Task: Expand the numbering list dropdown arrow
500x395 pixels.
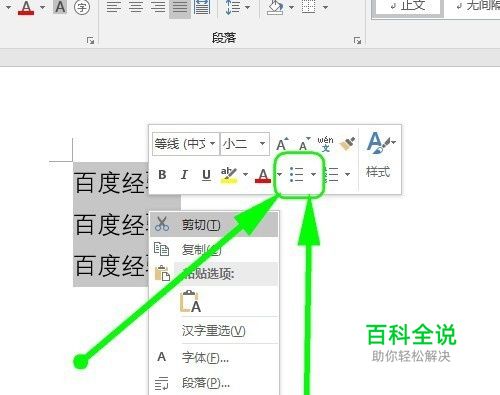Action: [x=348, y=174]
